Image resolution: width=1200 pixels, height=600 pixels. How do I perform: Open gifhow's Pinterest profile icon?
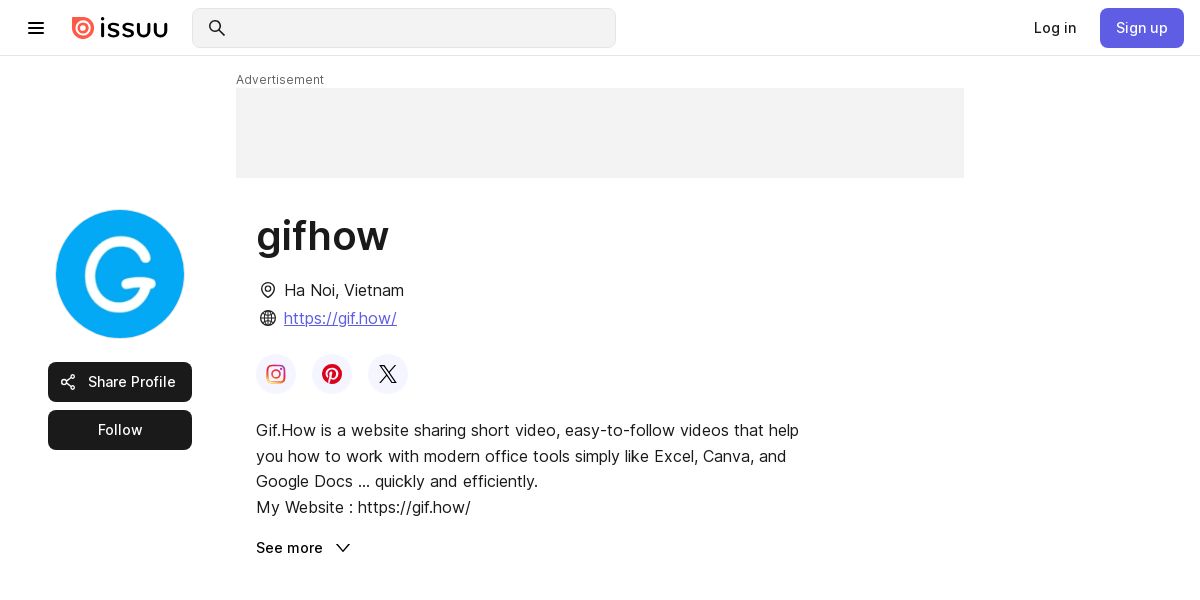[x=332, y=374]
